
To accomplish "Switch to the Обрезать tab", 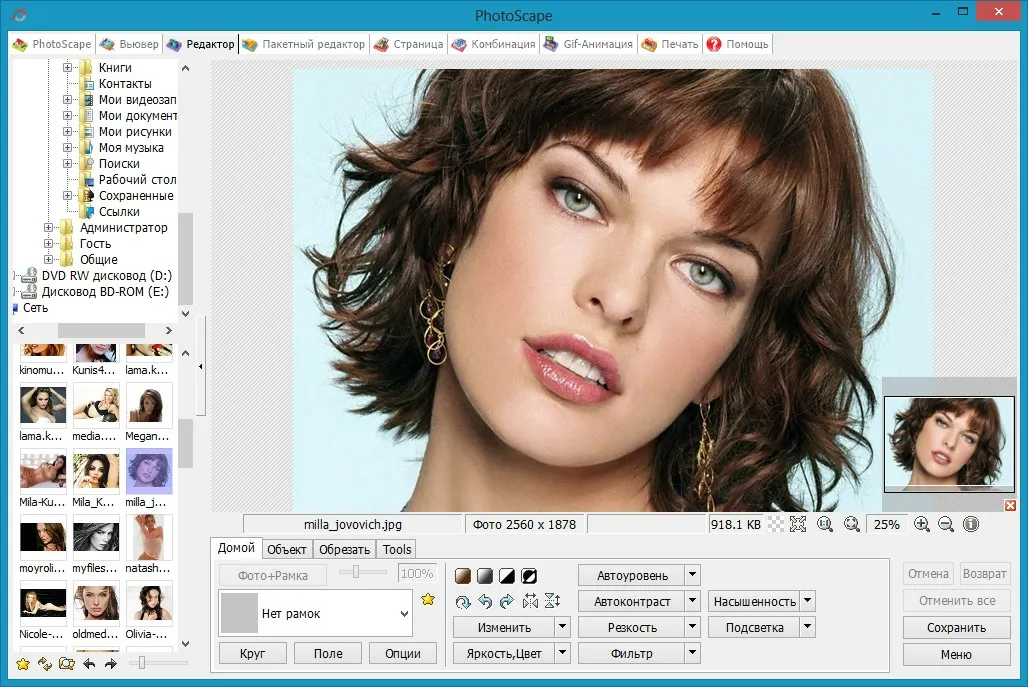I will [x=344, y=549].
